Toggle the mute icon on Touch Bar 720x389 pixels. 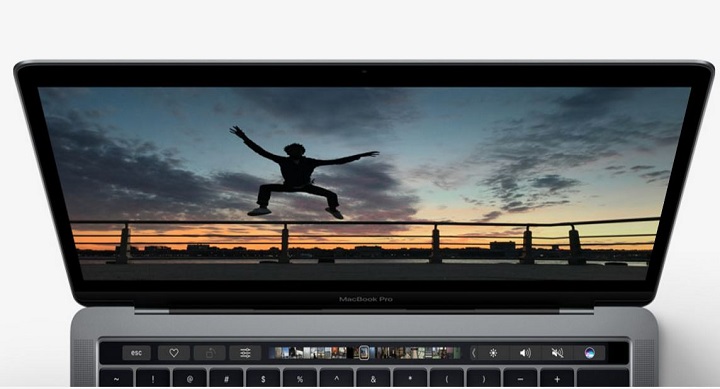tap(557, 353)
